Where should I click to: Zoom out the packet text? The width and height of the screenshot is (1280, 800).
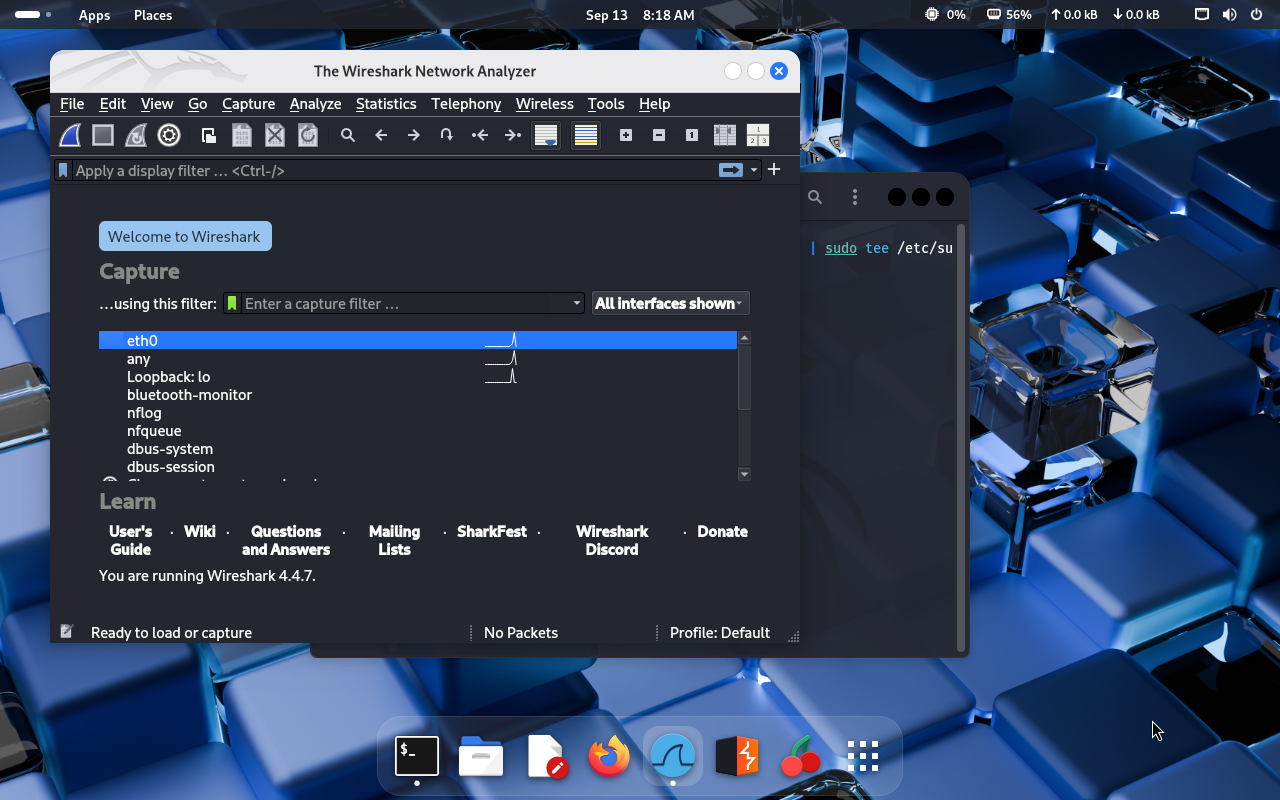(x=659, y=135)
